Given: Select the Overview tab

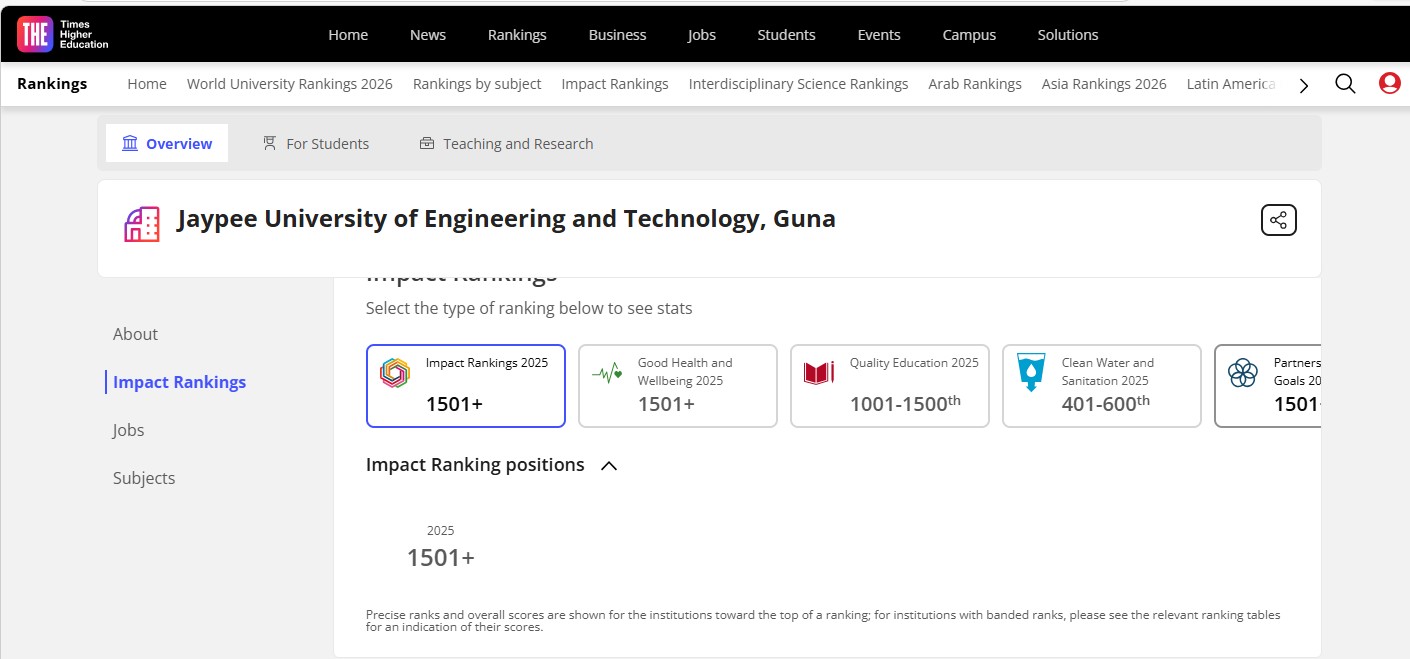Looking at the screenshot, I should tap(167, 144).
